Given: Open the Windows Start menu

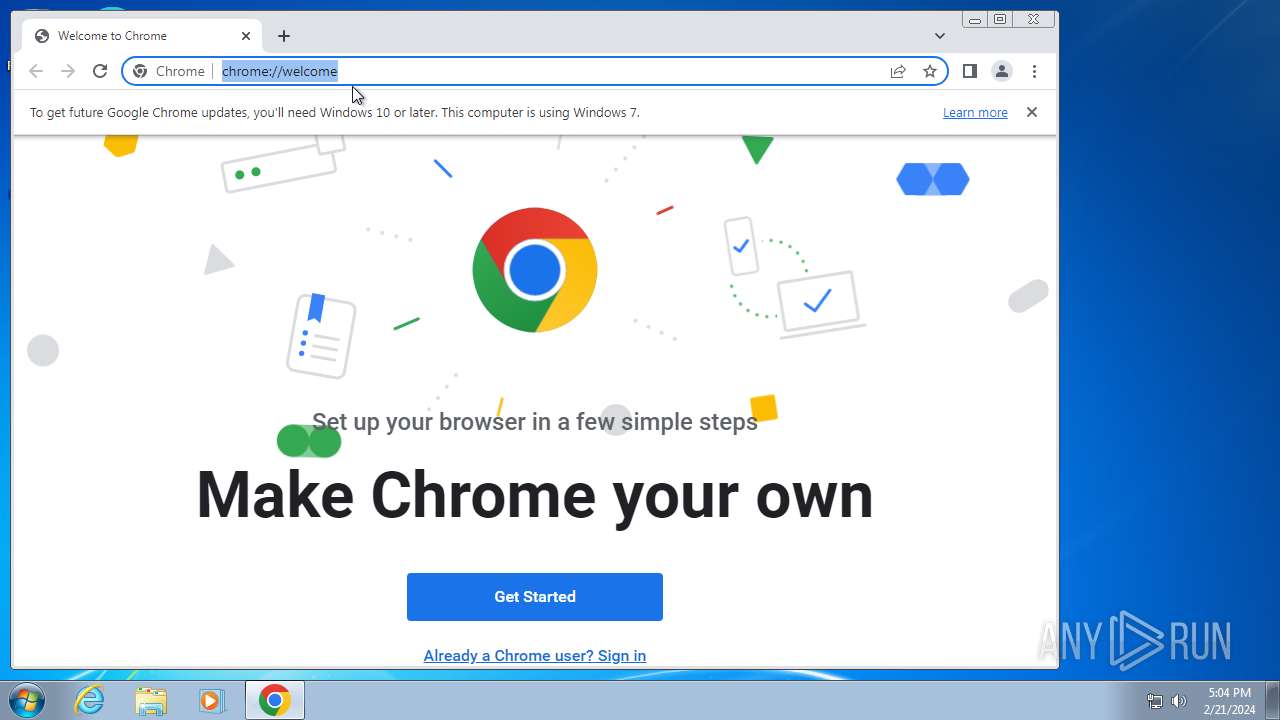Looking at the screenshot, I should tap(27, 700).
